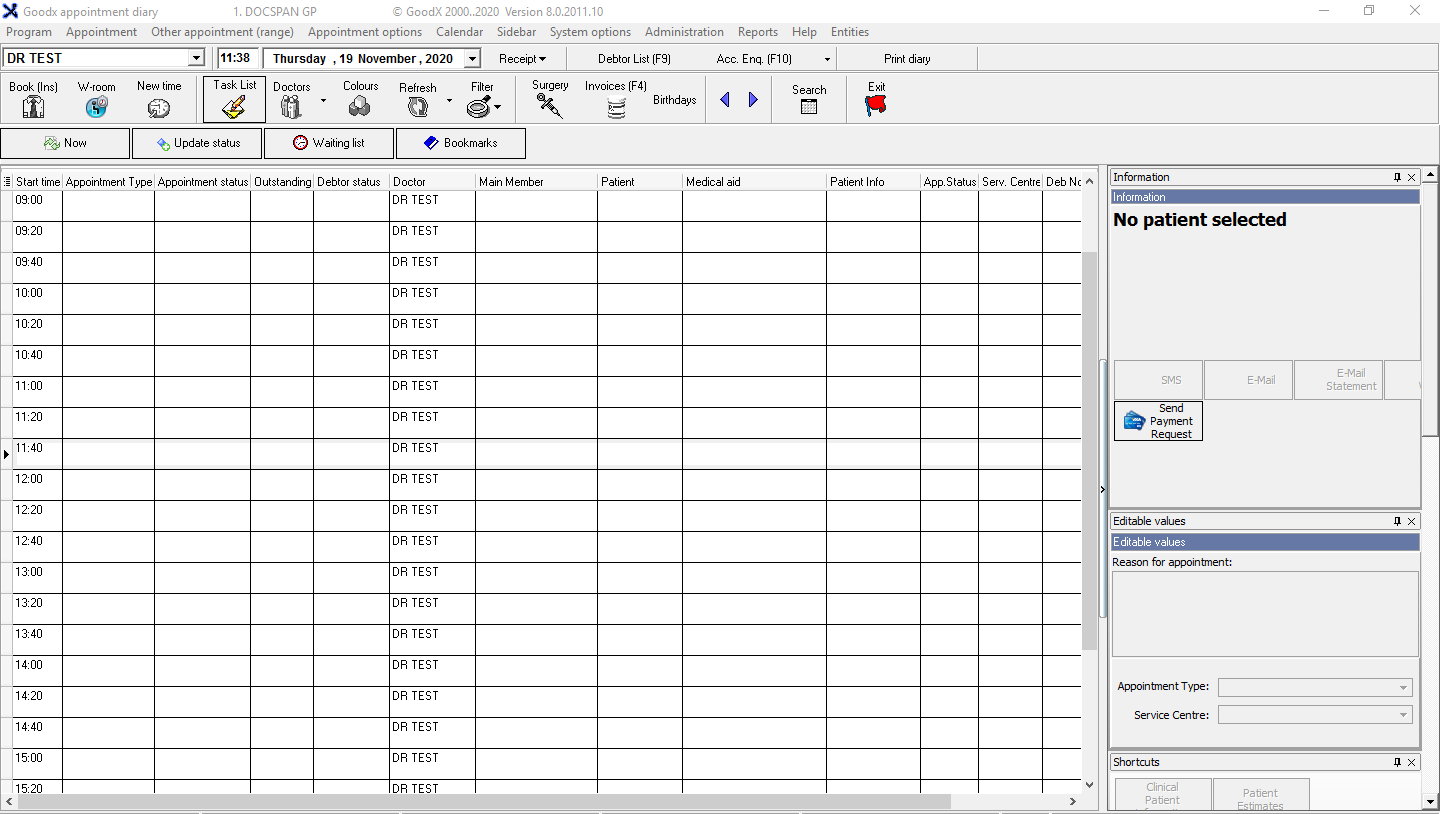This screenshot has width=1440, height=814.
Task: Open the Search calendar icon
Action: click(809, 106)
